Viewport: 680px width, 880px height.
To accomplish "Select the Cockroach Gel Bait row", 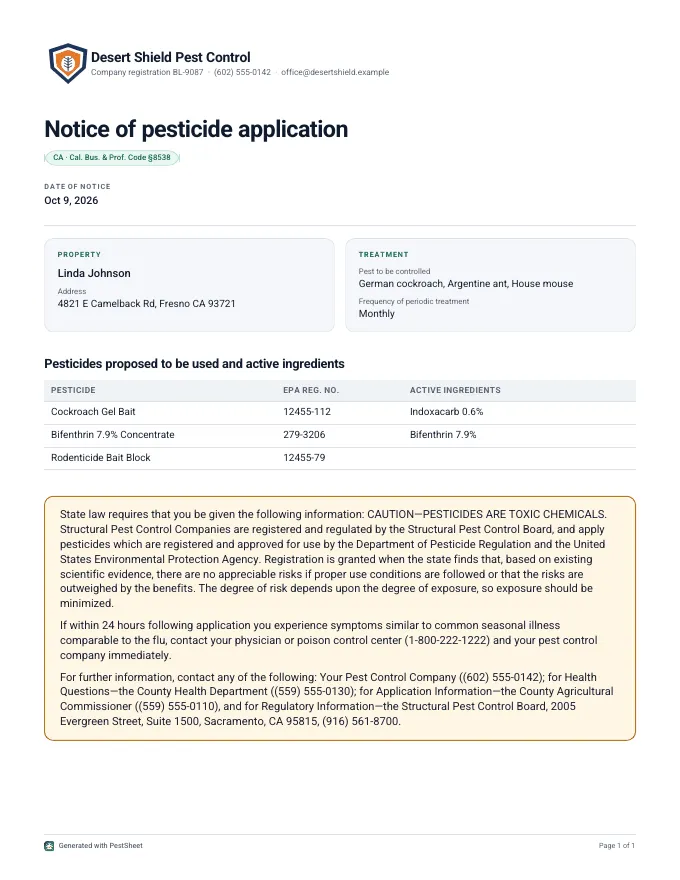I will (340, 412).
